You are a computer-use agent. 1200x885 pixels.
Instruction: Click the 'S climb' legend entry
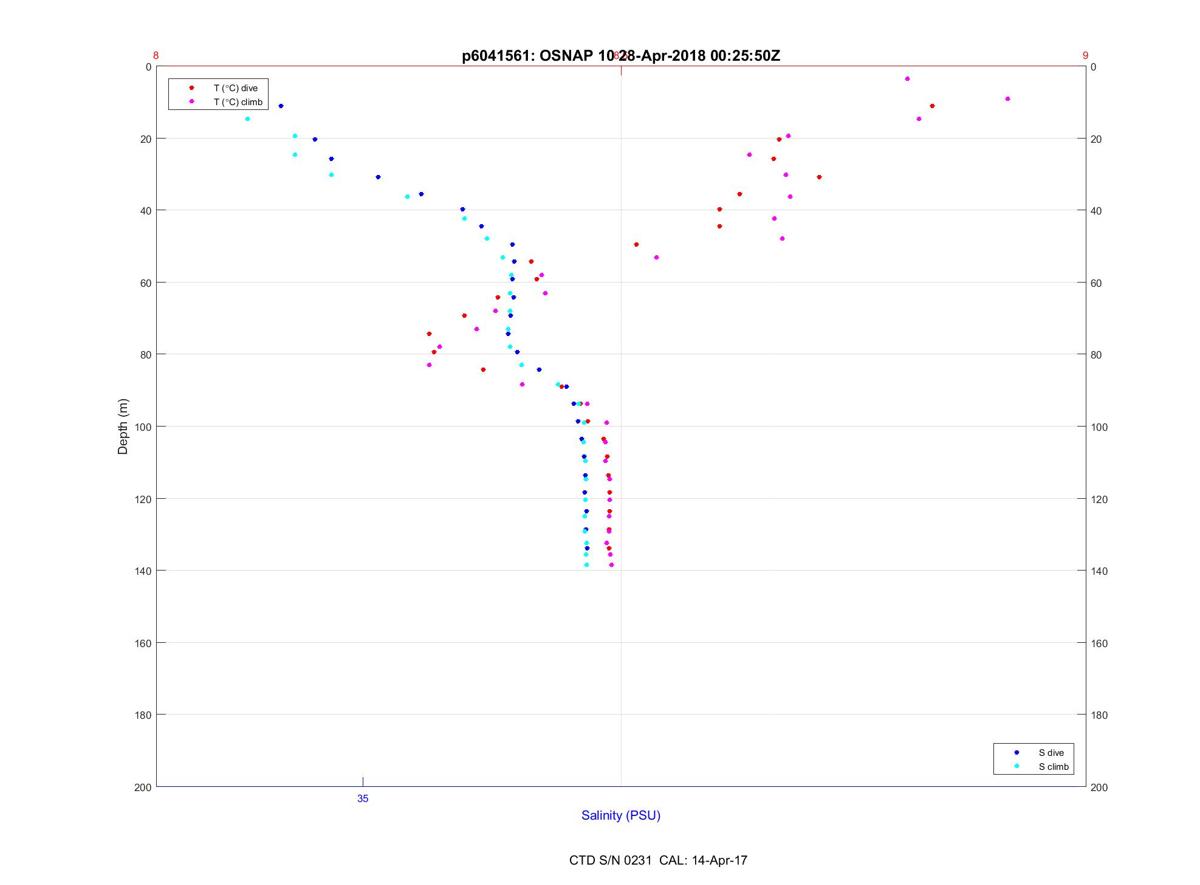(x=1054, y=766)
